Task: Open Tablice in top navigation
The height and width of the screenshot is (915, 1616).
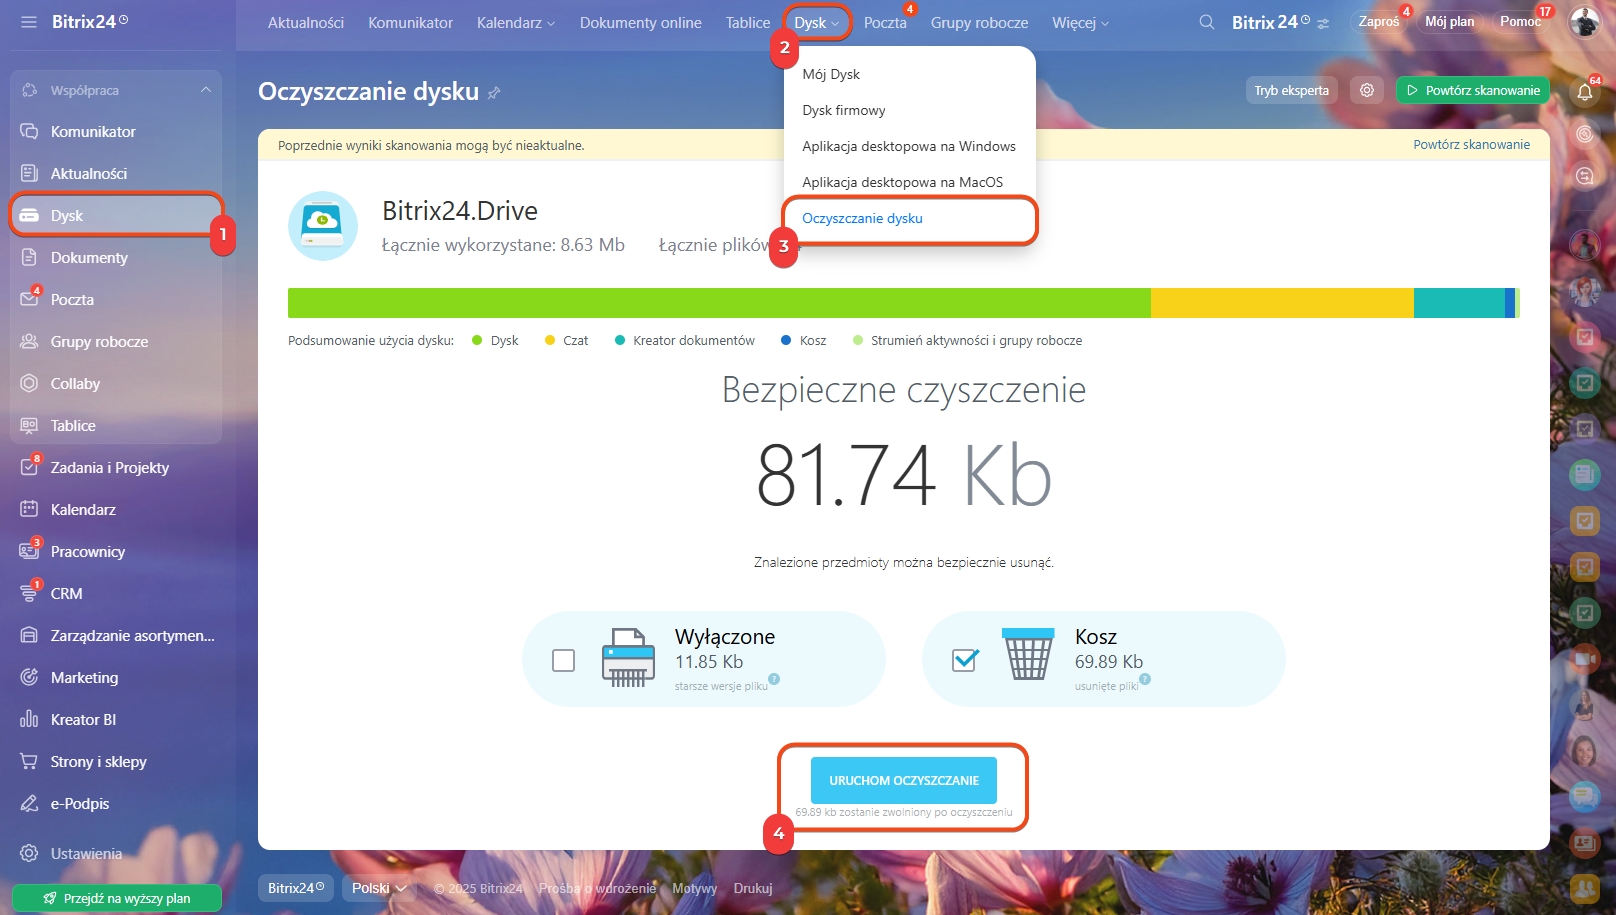Action: (748, 22)
